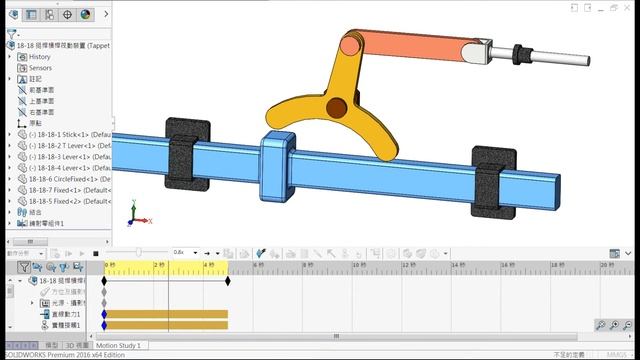Expand the lights and cameras motion tree row

(x=32, y=303)
